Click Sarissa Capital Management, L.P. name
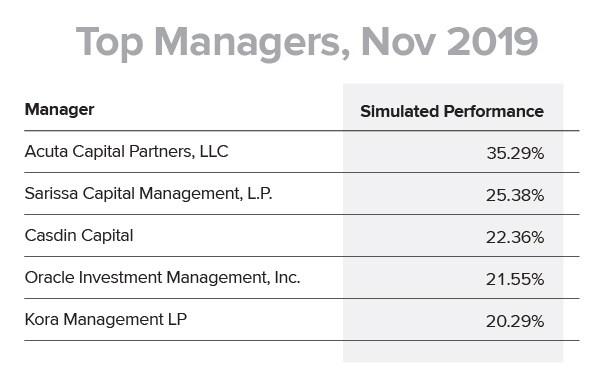Viewport: 594px width, 378px height. pos(148,194)
